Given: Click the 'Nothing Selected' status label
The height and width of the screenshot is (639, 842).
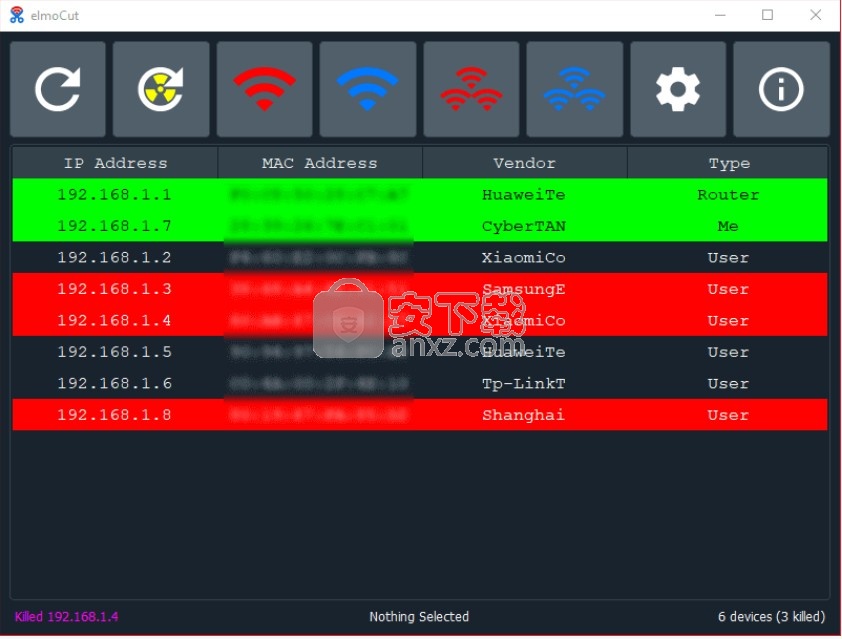Looking at the screenshot, I should (x=419, y=616).
